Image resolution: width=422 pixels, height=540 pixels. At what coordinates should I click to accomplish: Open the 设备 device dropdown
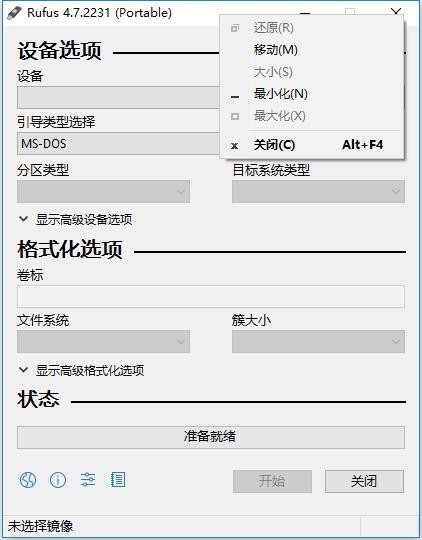pos(118,97)
